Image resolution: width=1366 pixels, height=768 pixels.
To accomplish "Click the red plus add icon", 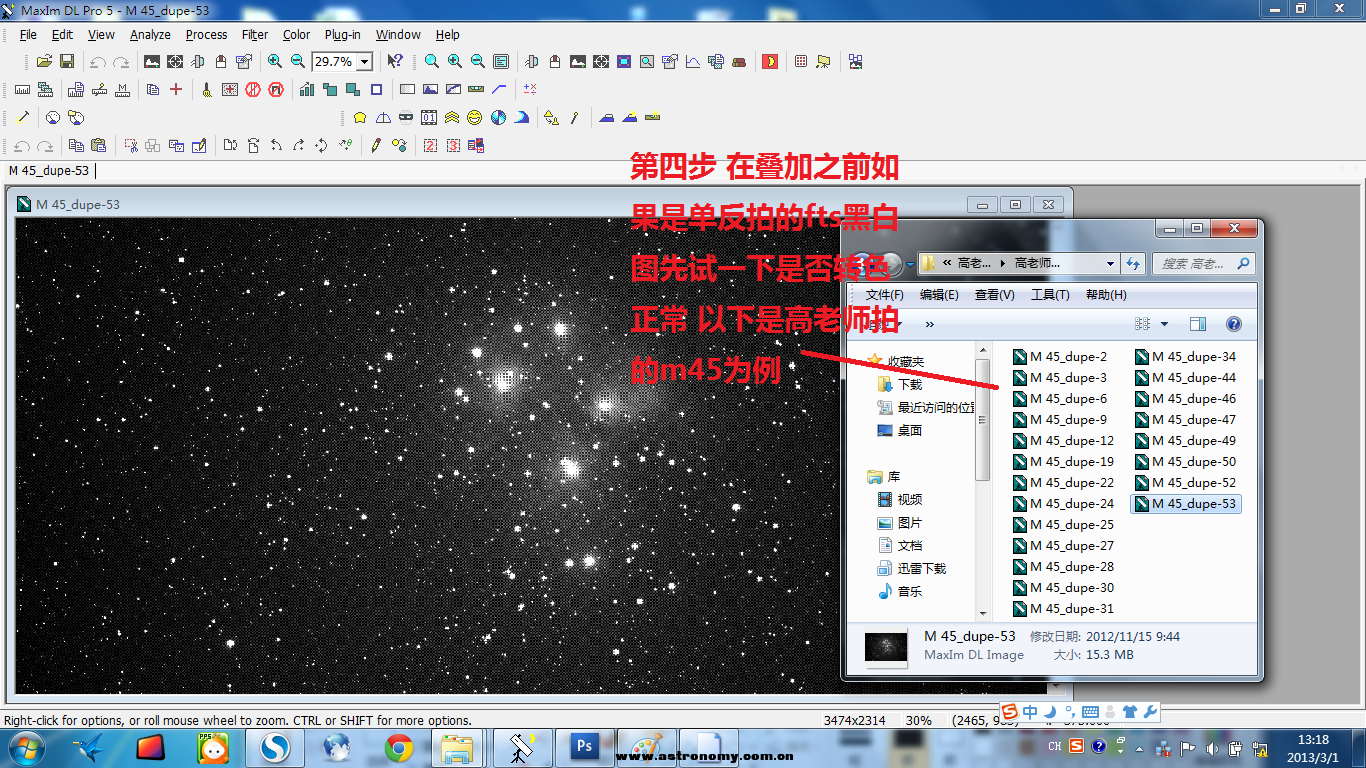I will [x=176, y=89].
